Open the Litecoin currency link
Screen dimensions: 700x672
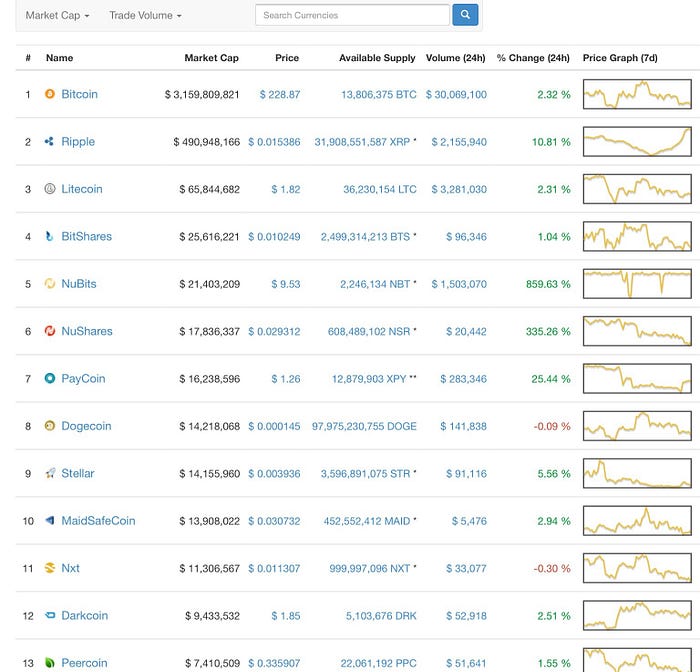tap(82, 189)
